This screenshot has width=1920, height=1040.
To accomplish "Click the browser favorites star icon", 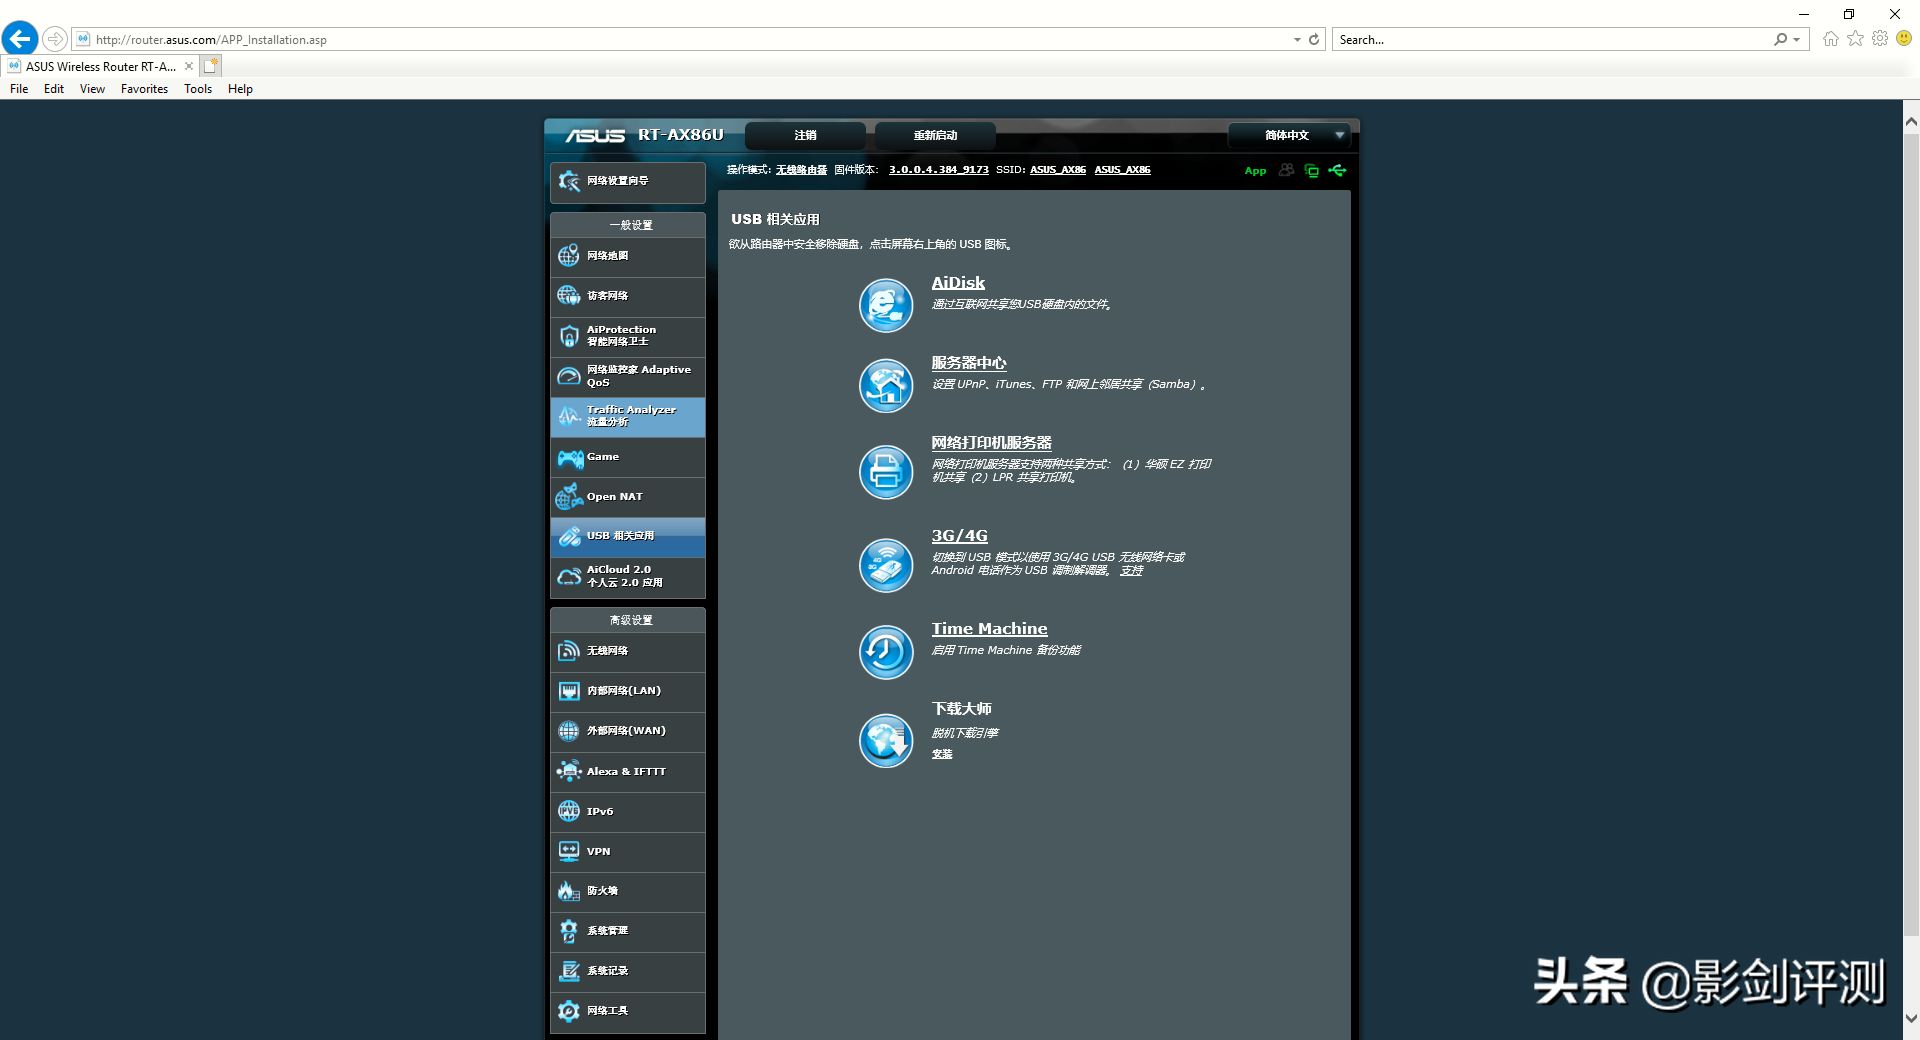I will click(1855, 39).
